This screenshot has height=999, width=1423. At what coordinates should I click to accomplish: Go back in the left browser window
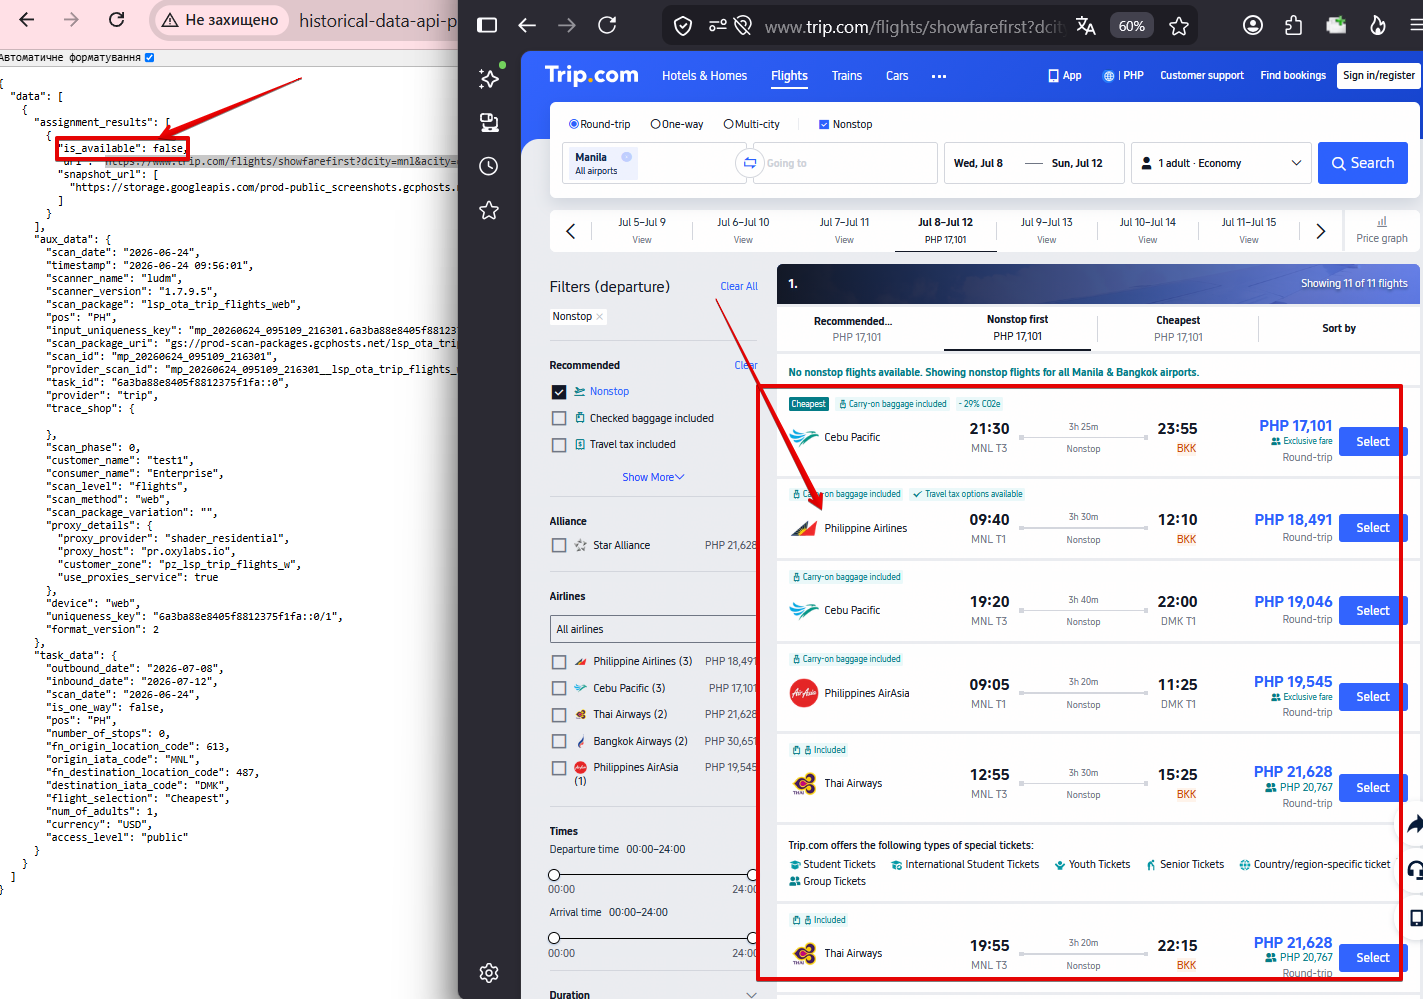click(x=27, y=20)
